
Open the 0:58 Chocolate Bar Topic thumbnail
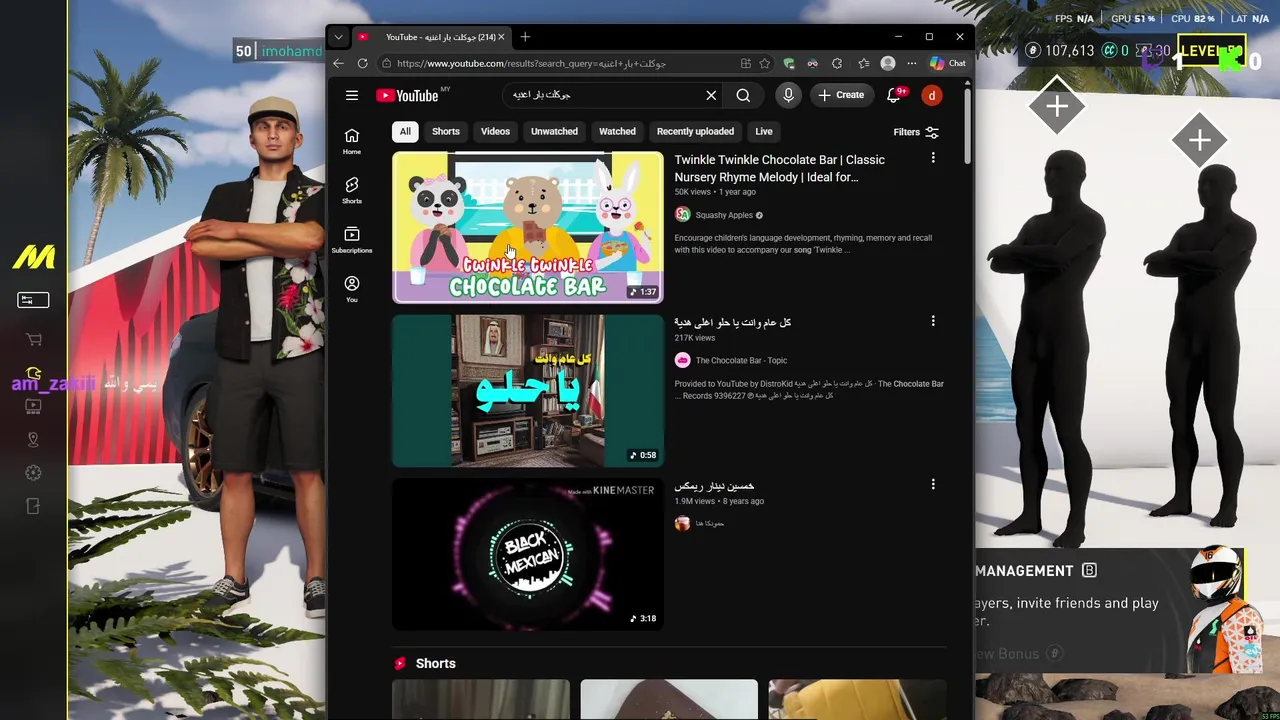[x=528, y=391]
